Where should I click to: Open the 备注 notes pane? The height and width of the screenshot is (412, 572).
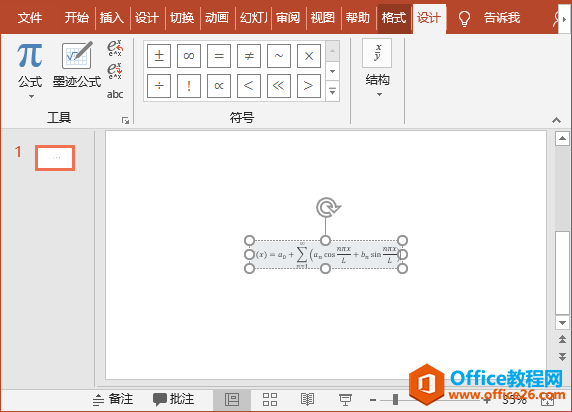(113, 399)
